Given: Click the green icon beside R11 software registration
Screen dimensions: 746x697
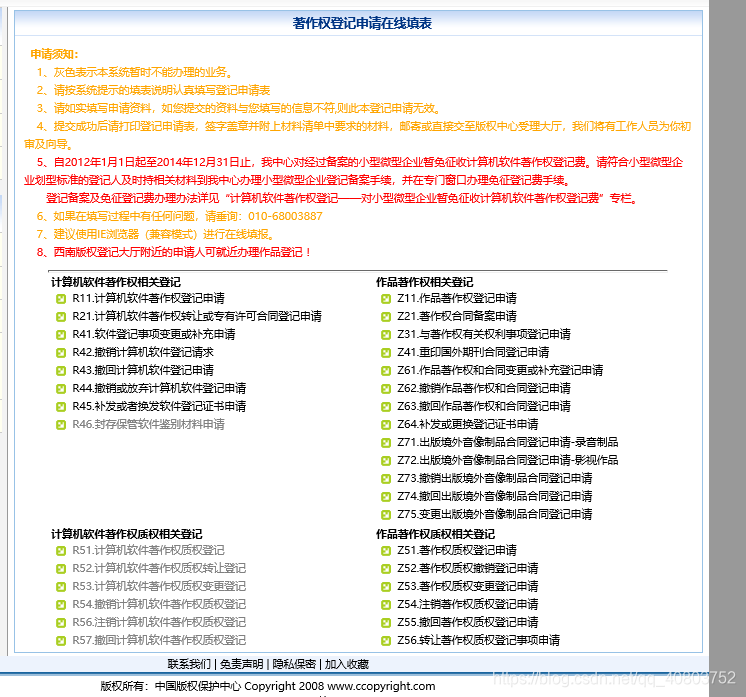Looking at the screenshot, I should coord(61,299).
